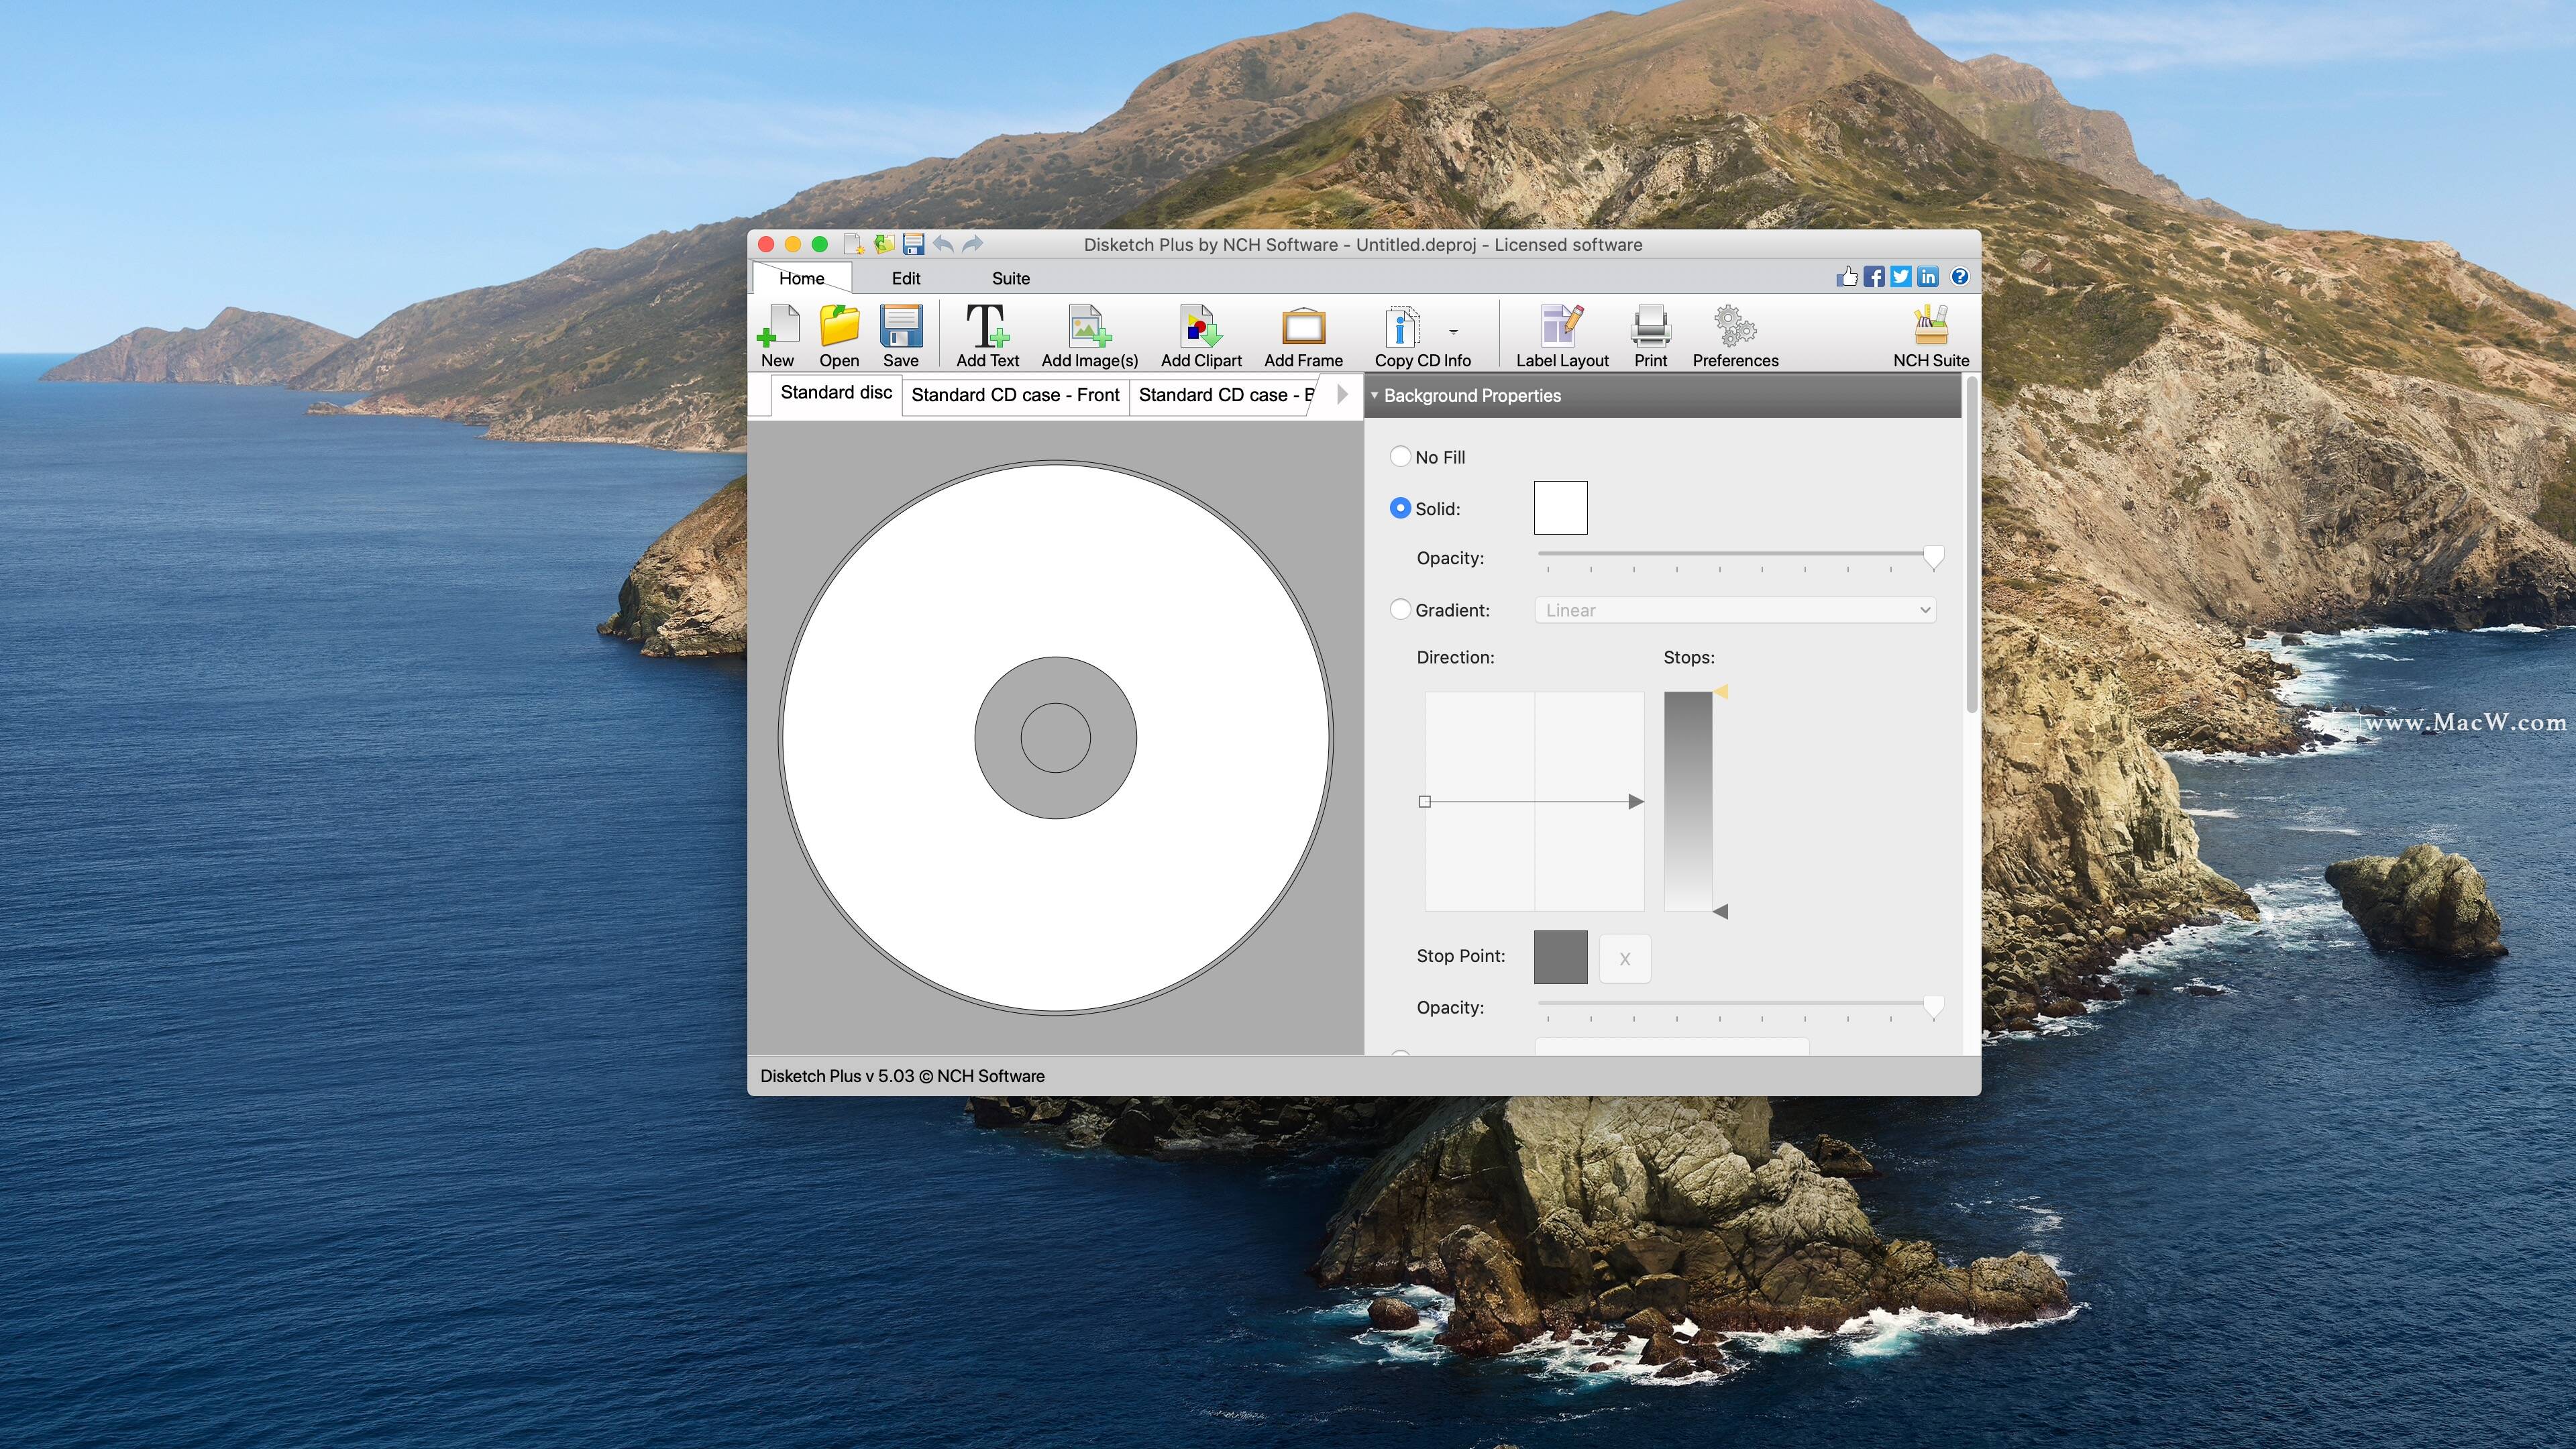Select the gray bottom gradient stop marker
Screen dimensions: 2576x1449
1720,911
